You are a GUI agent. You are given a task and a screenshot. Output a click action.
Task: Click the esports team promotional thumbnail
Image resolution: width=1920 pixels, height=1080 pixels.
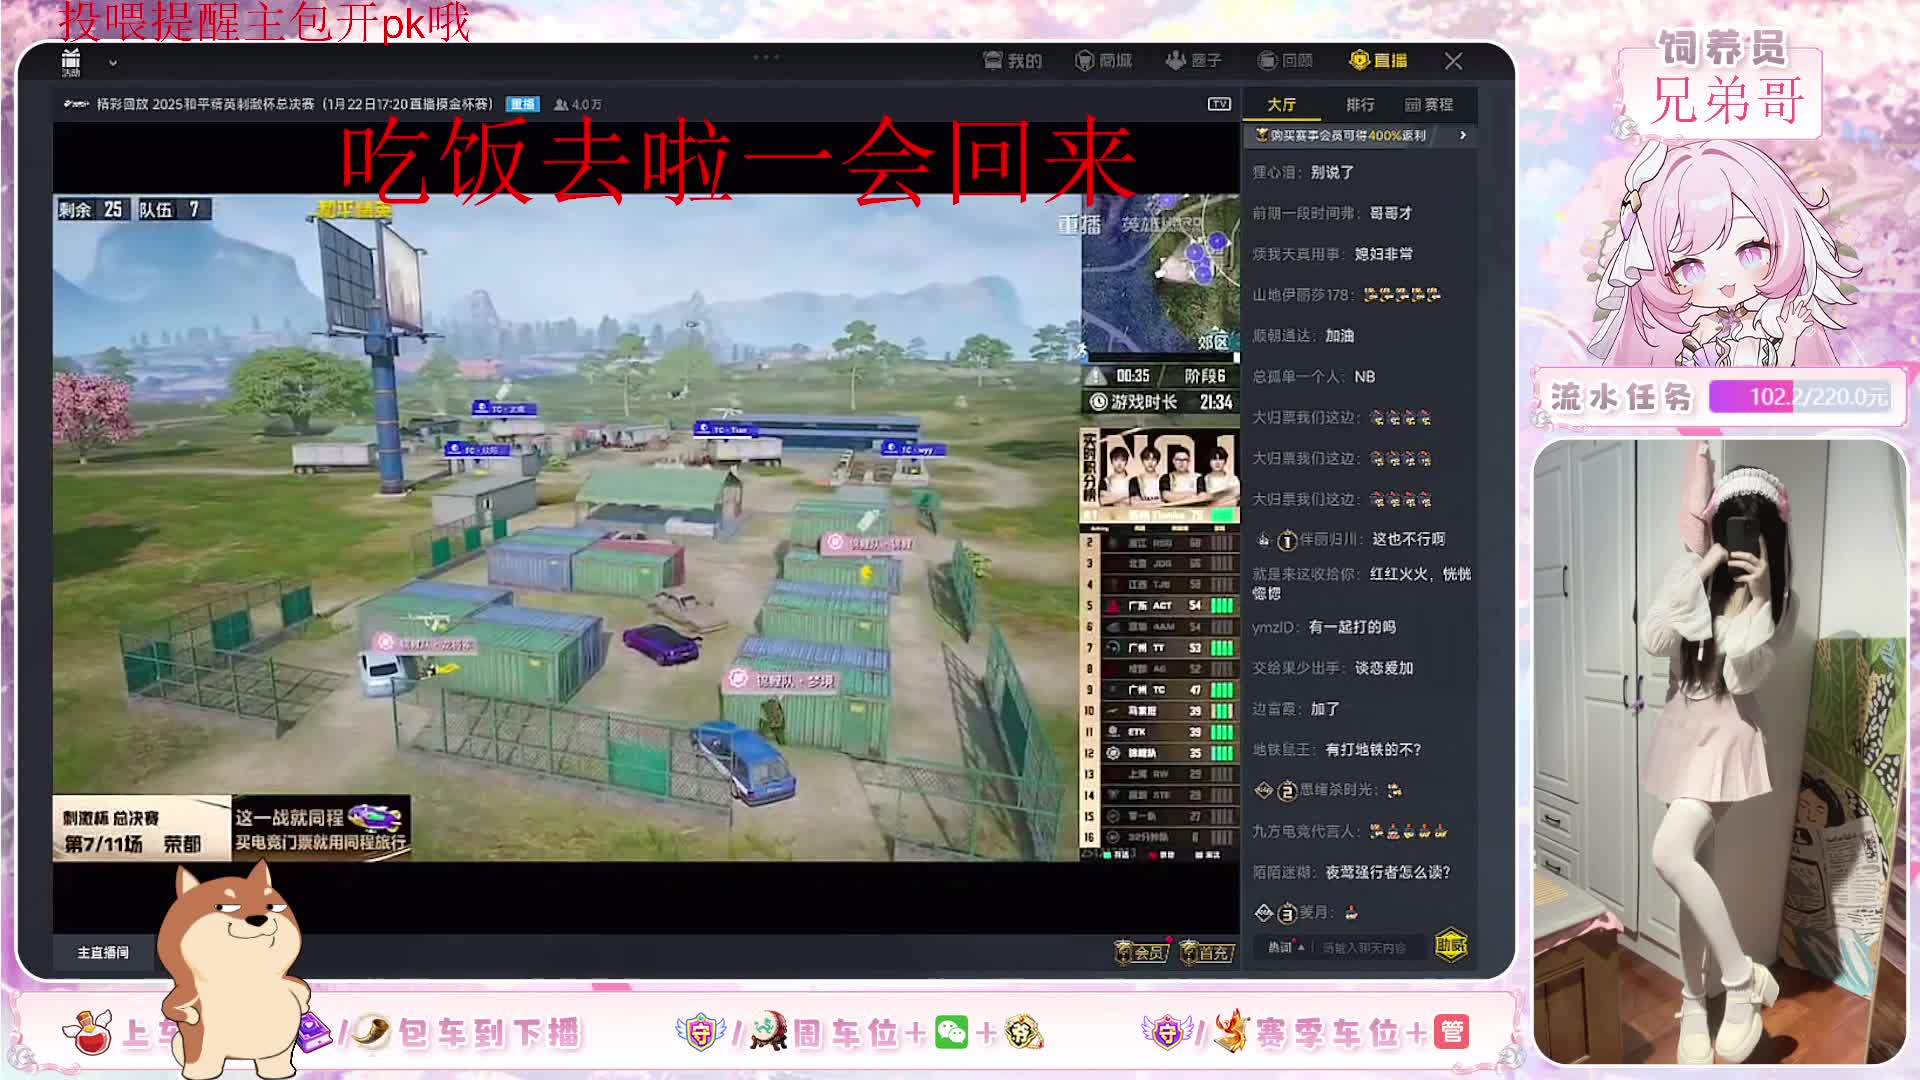pos(1160,475)
